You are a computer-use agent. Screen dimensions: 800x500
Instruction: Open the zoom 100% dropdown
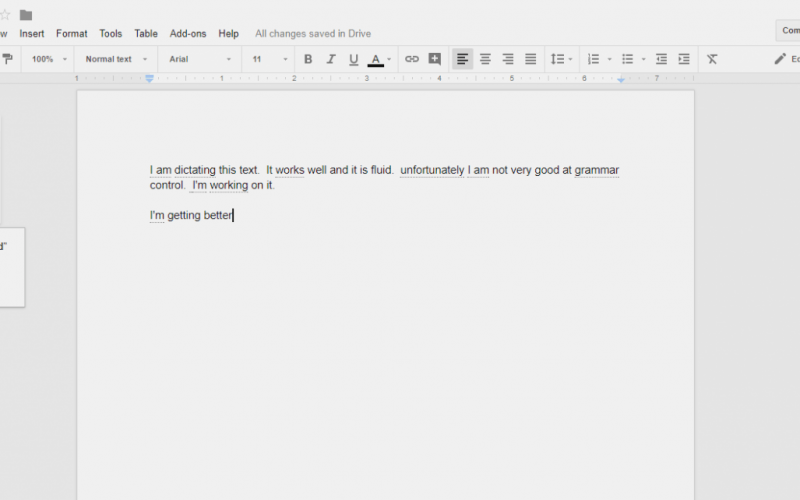49,59
